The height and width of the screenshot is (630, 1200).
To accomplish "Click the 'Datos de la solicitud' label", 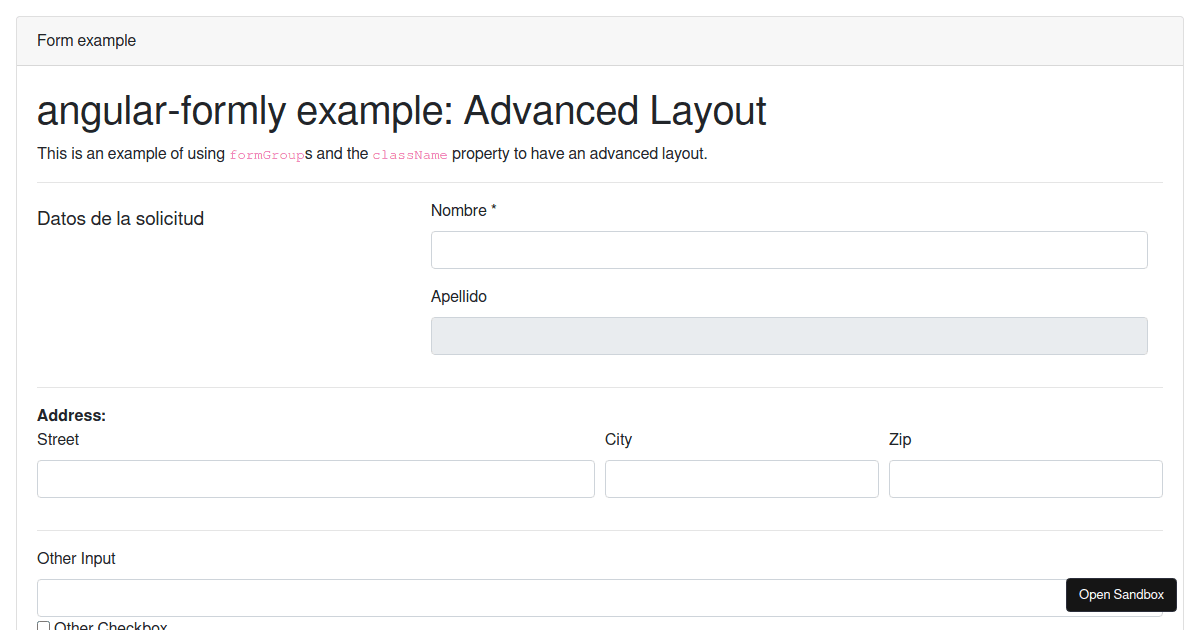I will [x=120, y=219].
